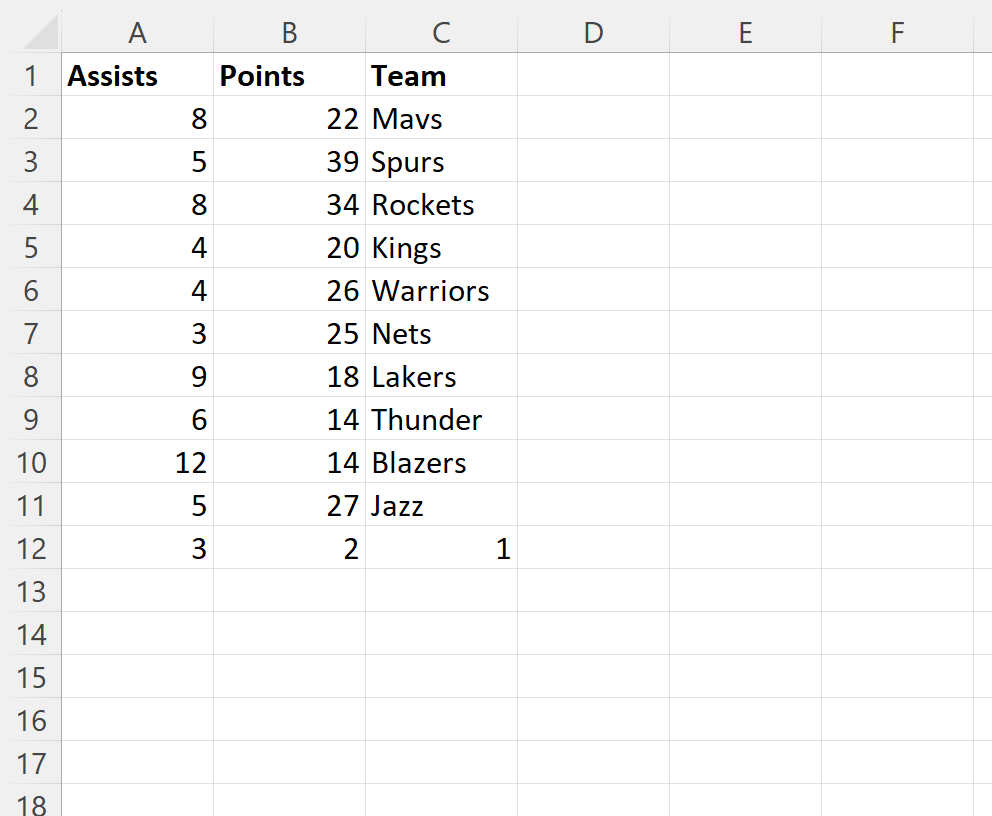Select the Points header cell
Image resolution: width=992 pixels, height=816 pixels.
(290, 76)
